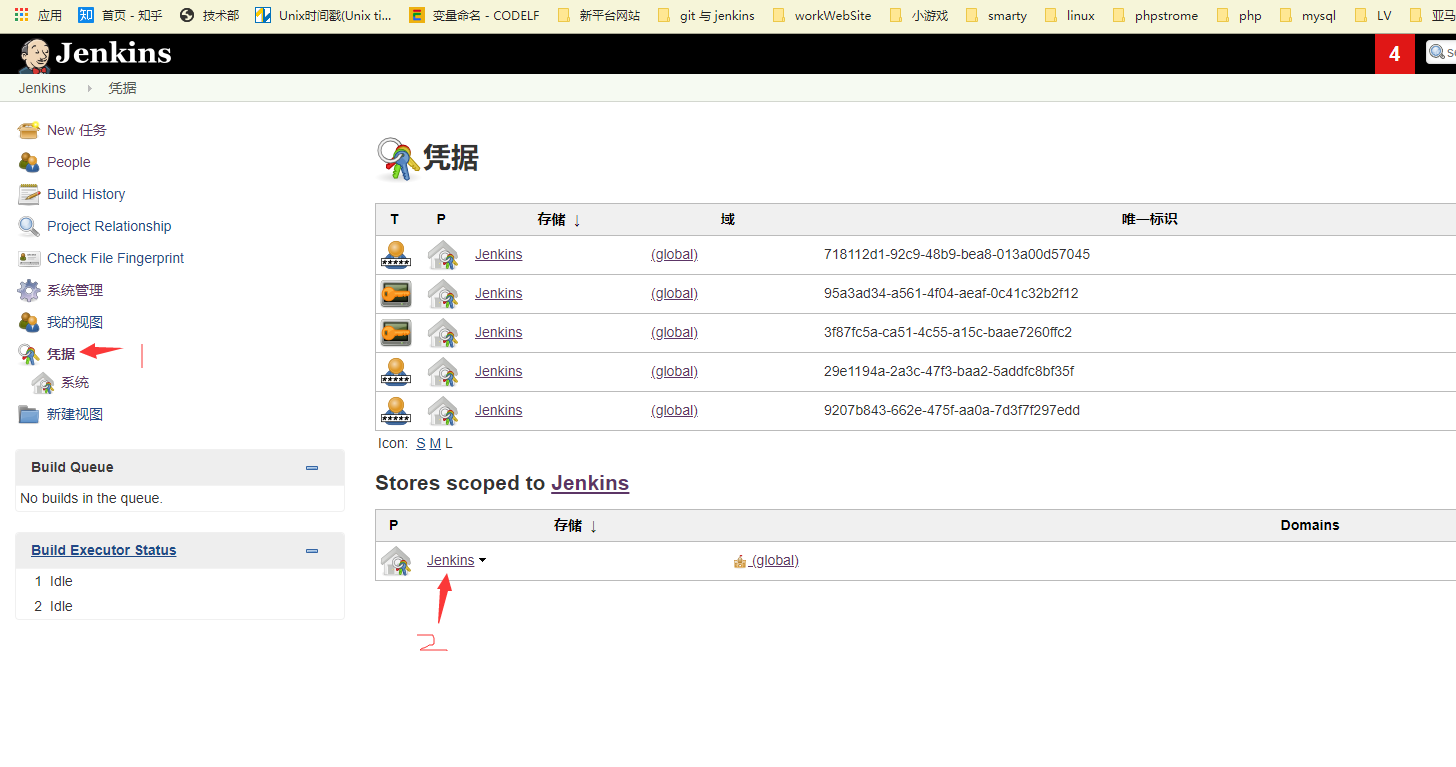Click SSH key icon for 95a3ad34 row
The width and height of the screenshot is (1456, 767).
(x=396, y=294)
